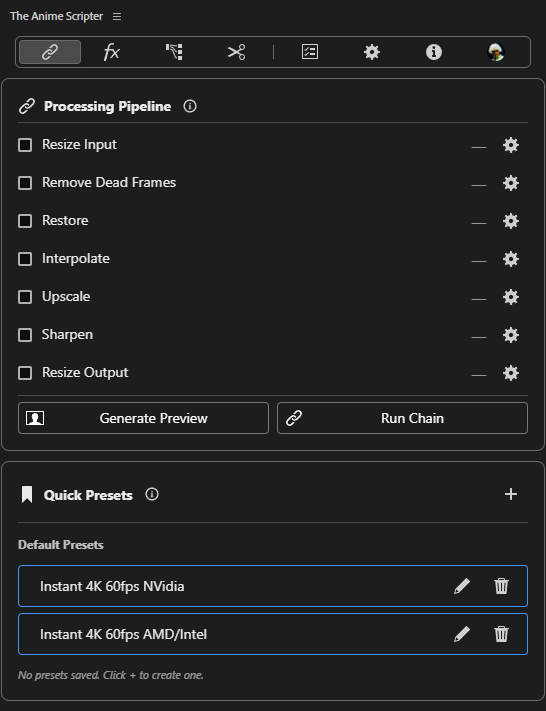
Task: Click the 'No presets saved' hint text
Action: 111,675
